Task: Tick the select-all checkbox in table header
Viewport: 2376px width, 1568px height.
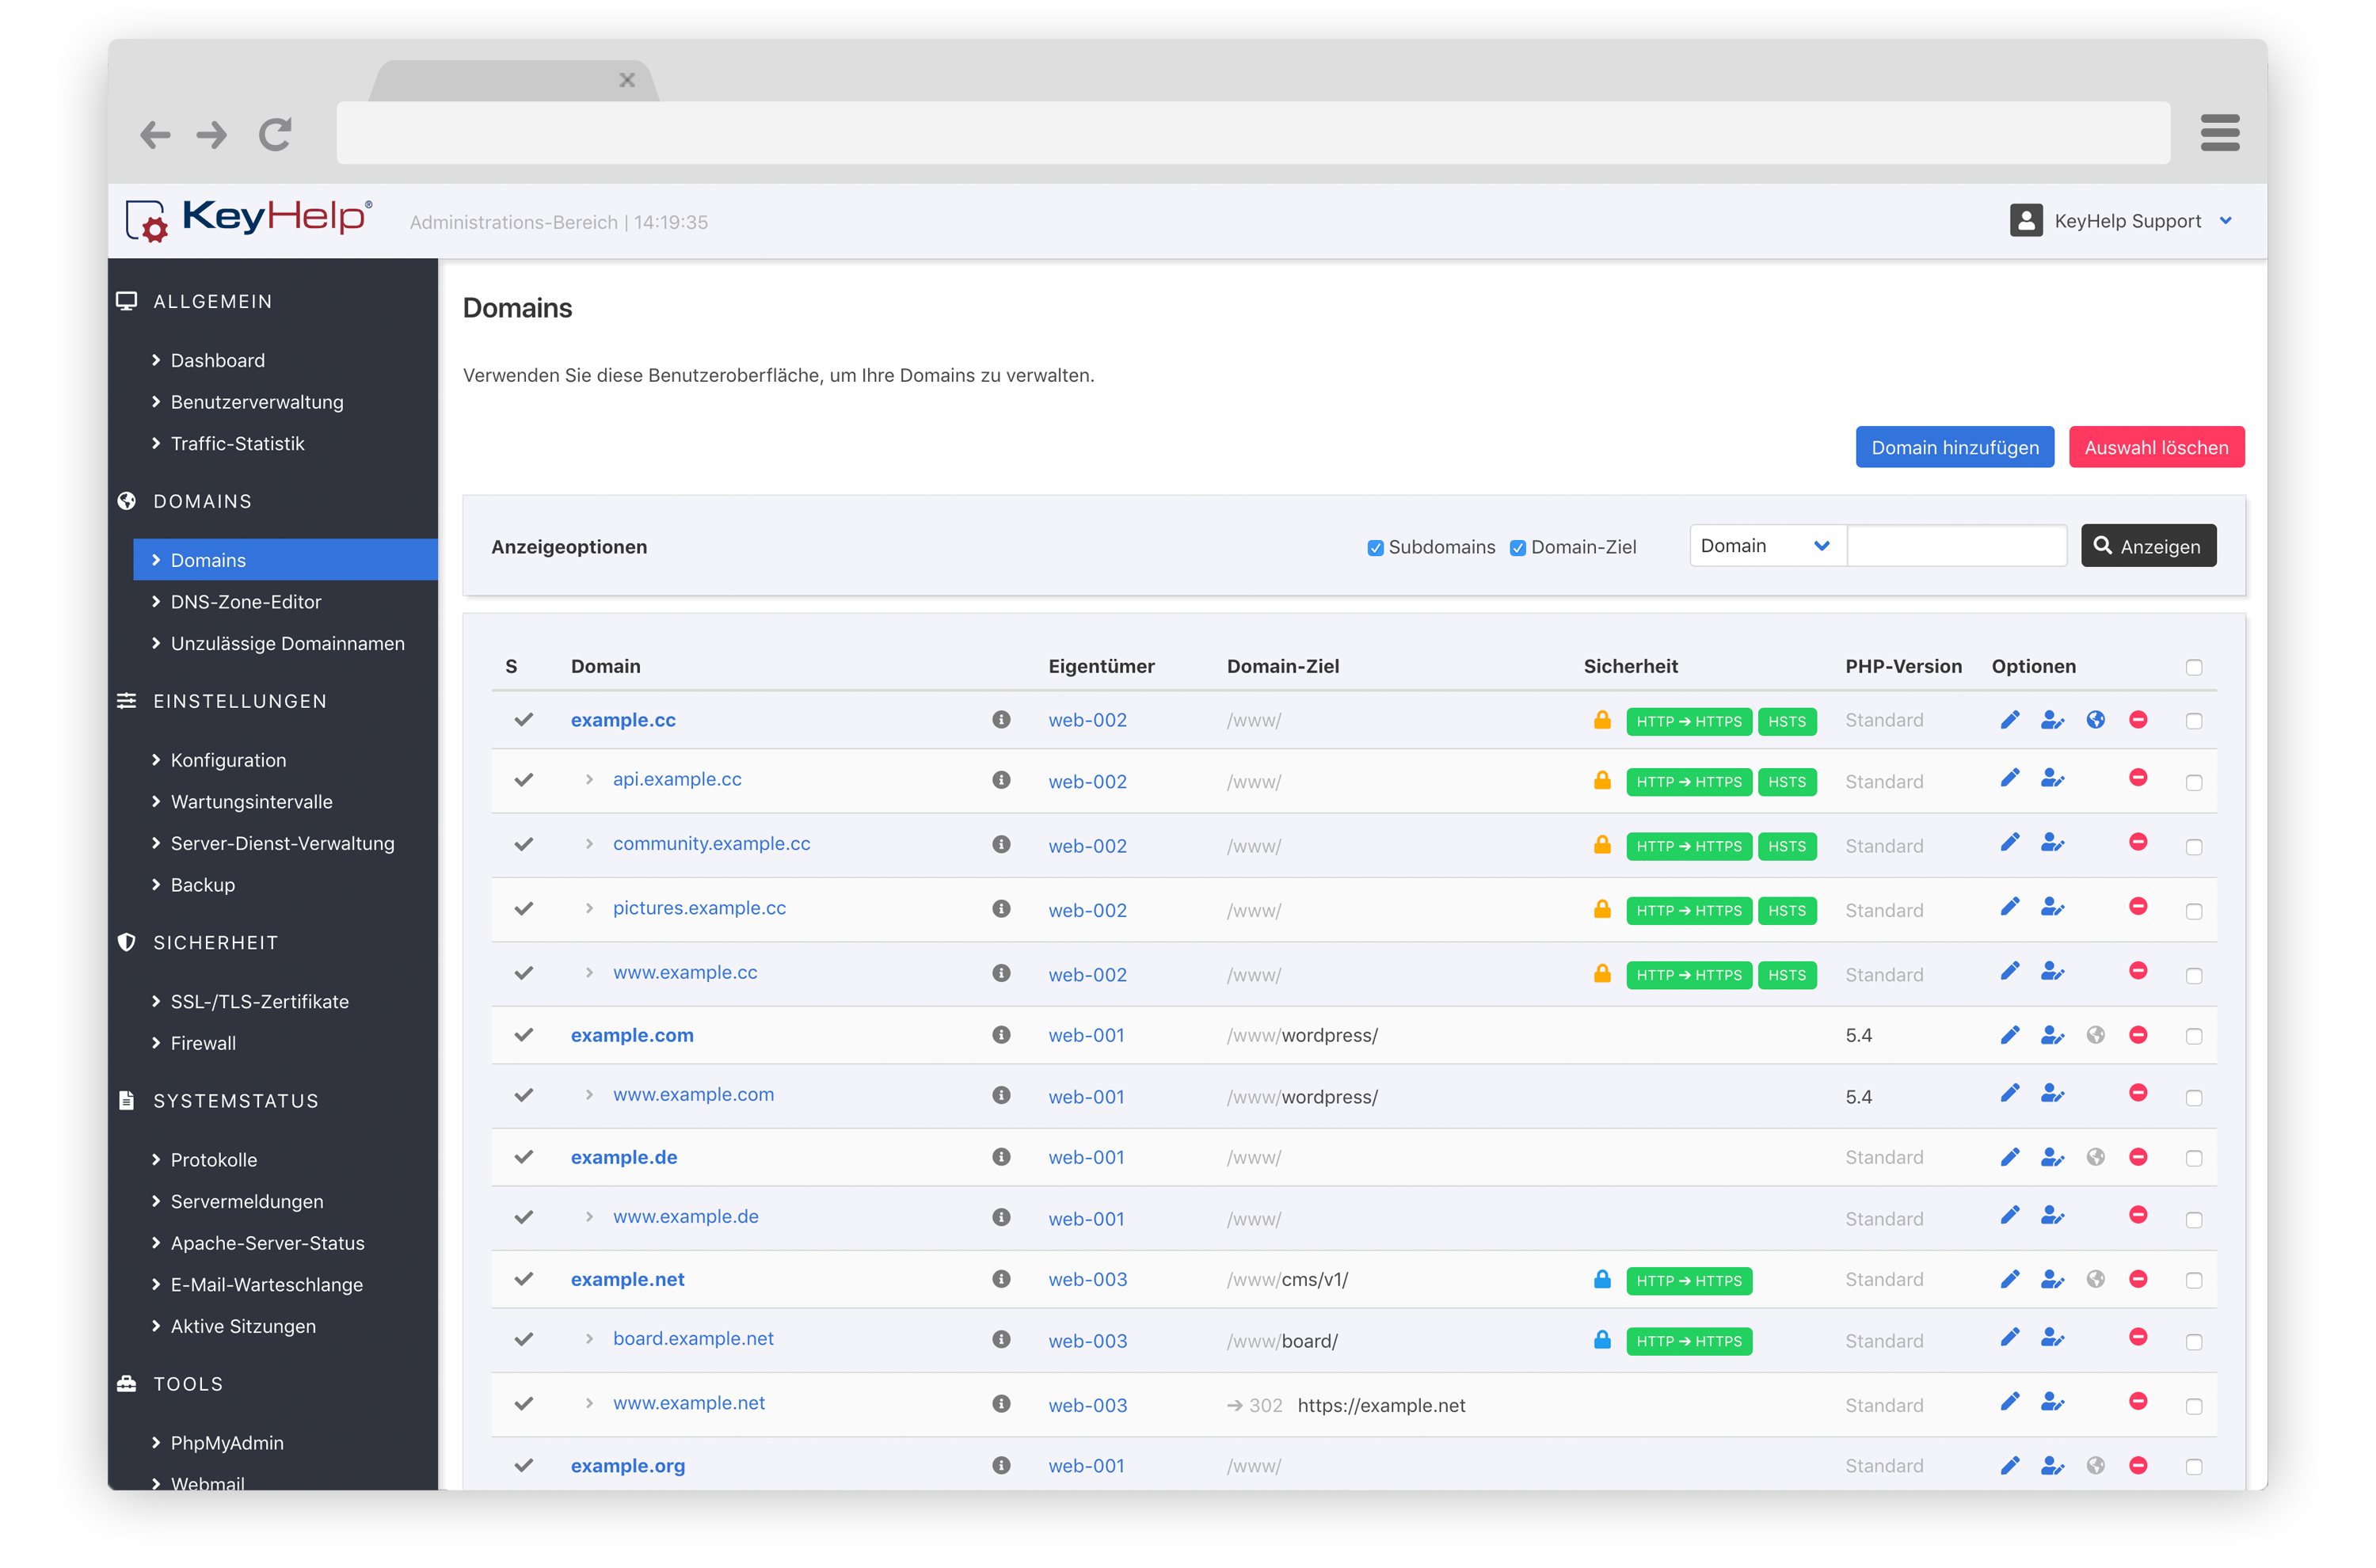Action: 2194,667
